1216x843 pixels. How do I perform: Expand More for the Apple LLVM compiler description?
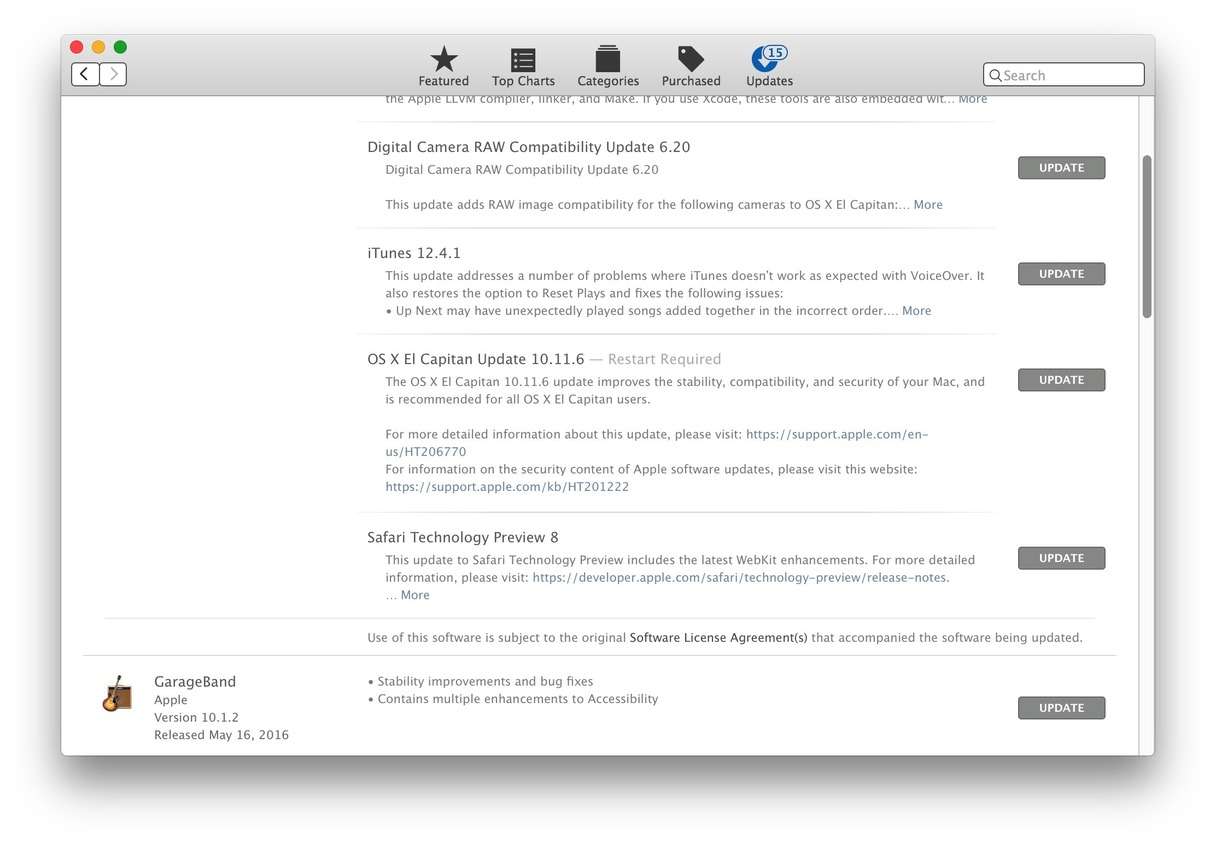click(x=973, y=99)
